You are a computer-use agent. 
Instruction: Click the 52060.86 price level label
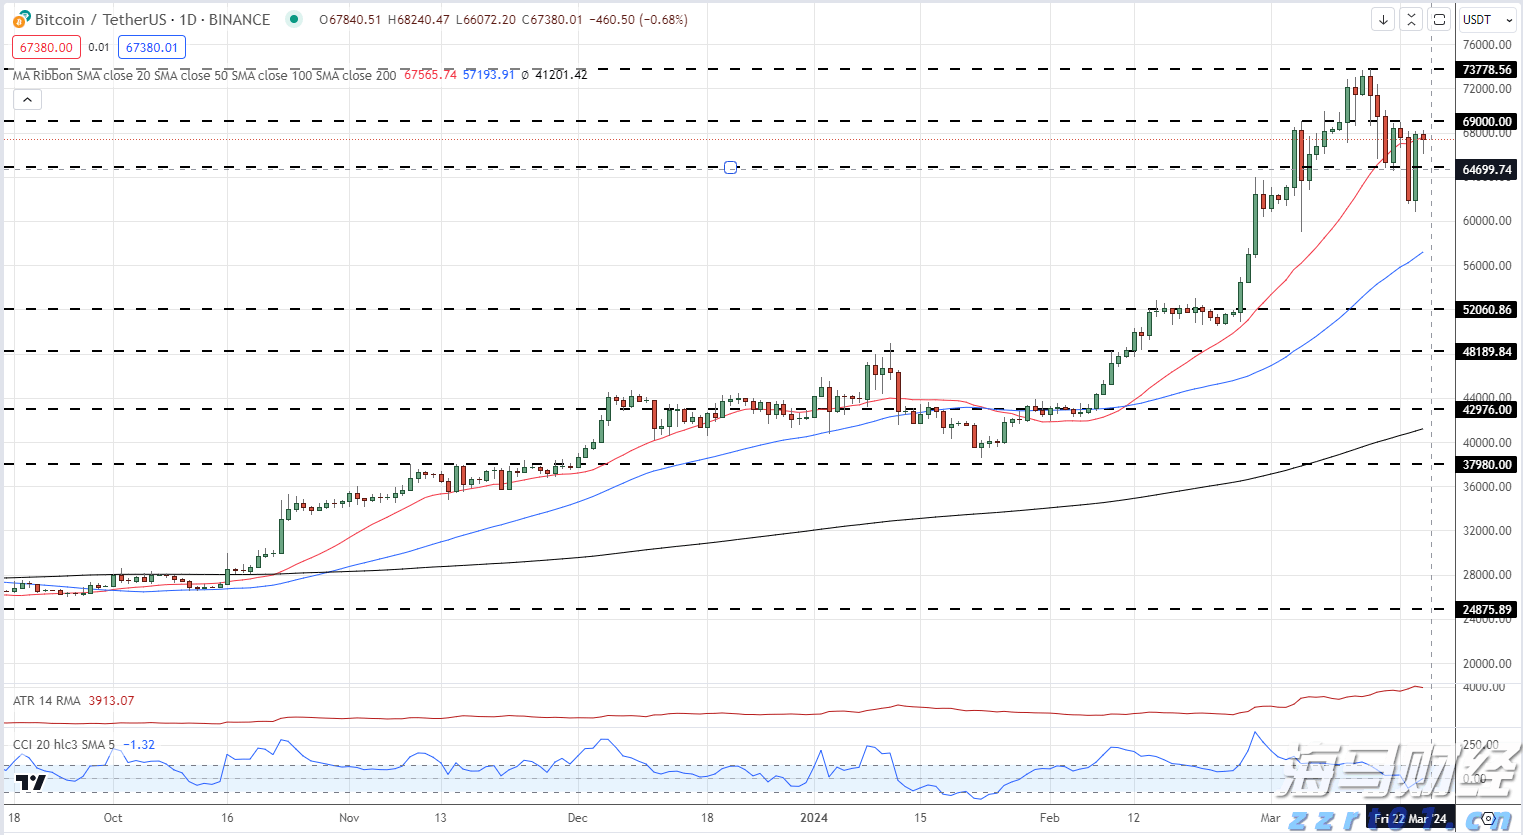(x=1487, y=310)
